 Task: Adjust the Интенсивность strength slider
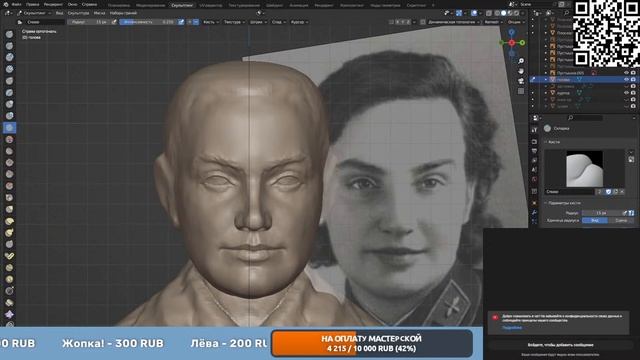[148, 22]
